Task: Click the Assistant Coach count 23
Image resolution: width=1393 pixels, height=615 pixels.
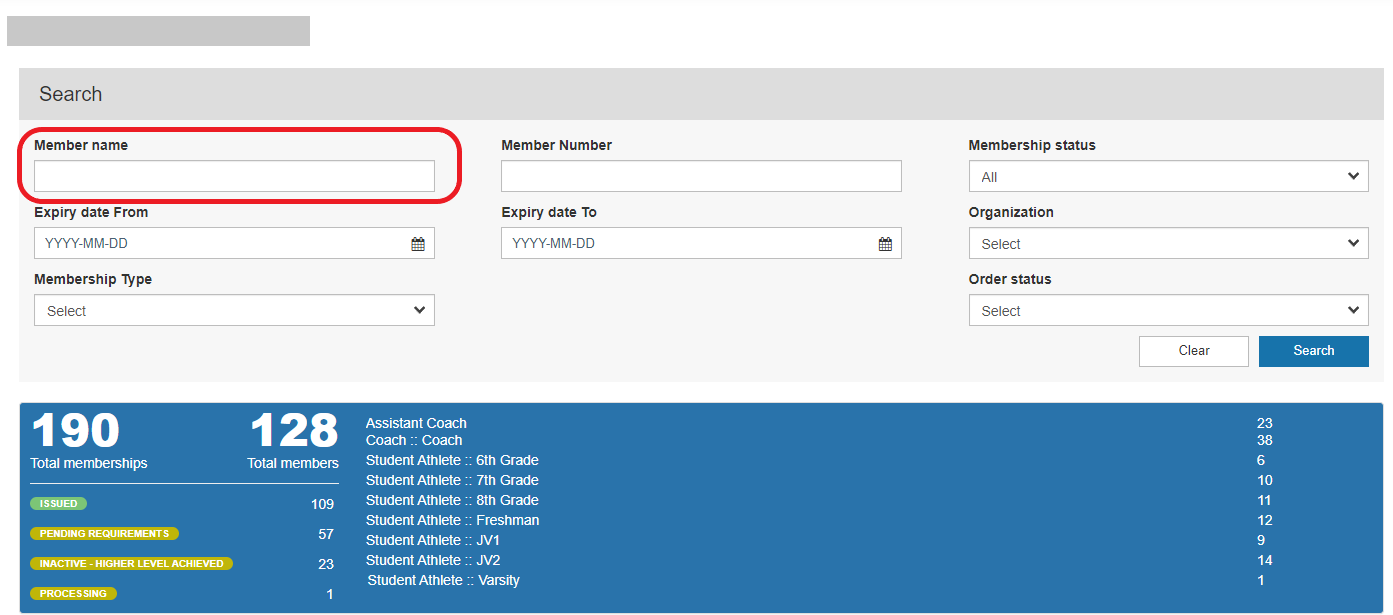Action: (1265, 423)
